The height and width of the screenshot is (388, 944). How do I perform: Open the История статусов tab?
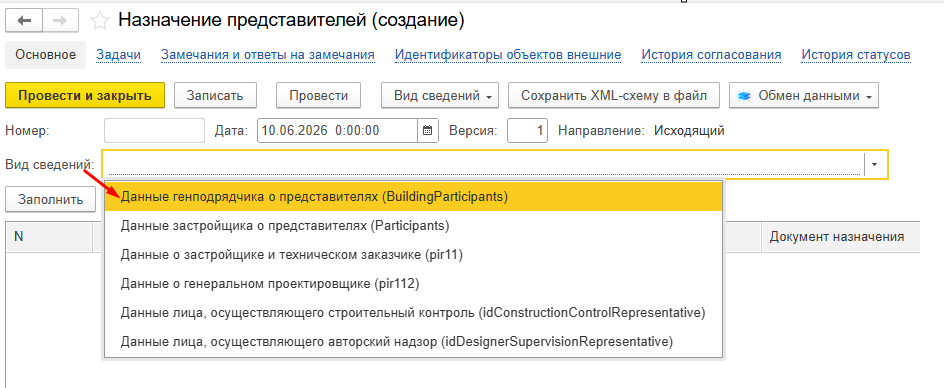[856, 55]
